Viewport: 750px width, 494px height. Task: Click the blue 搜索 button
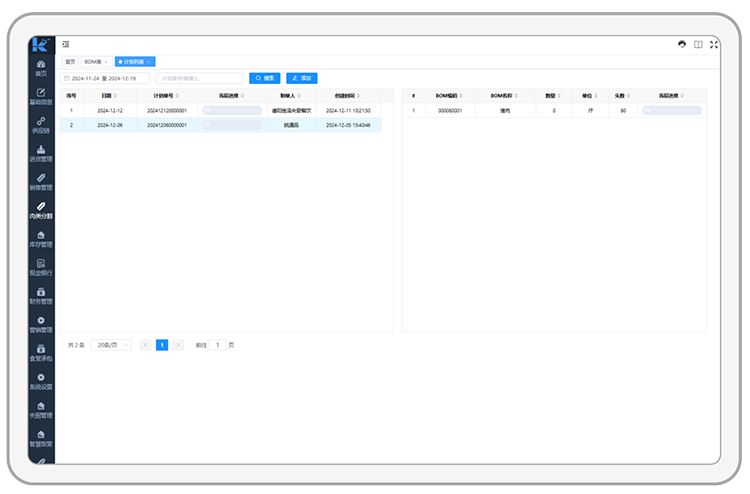coord(265,78)
